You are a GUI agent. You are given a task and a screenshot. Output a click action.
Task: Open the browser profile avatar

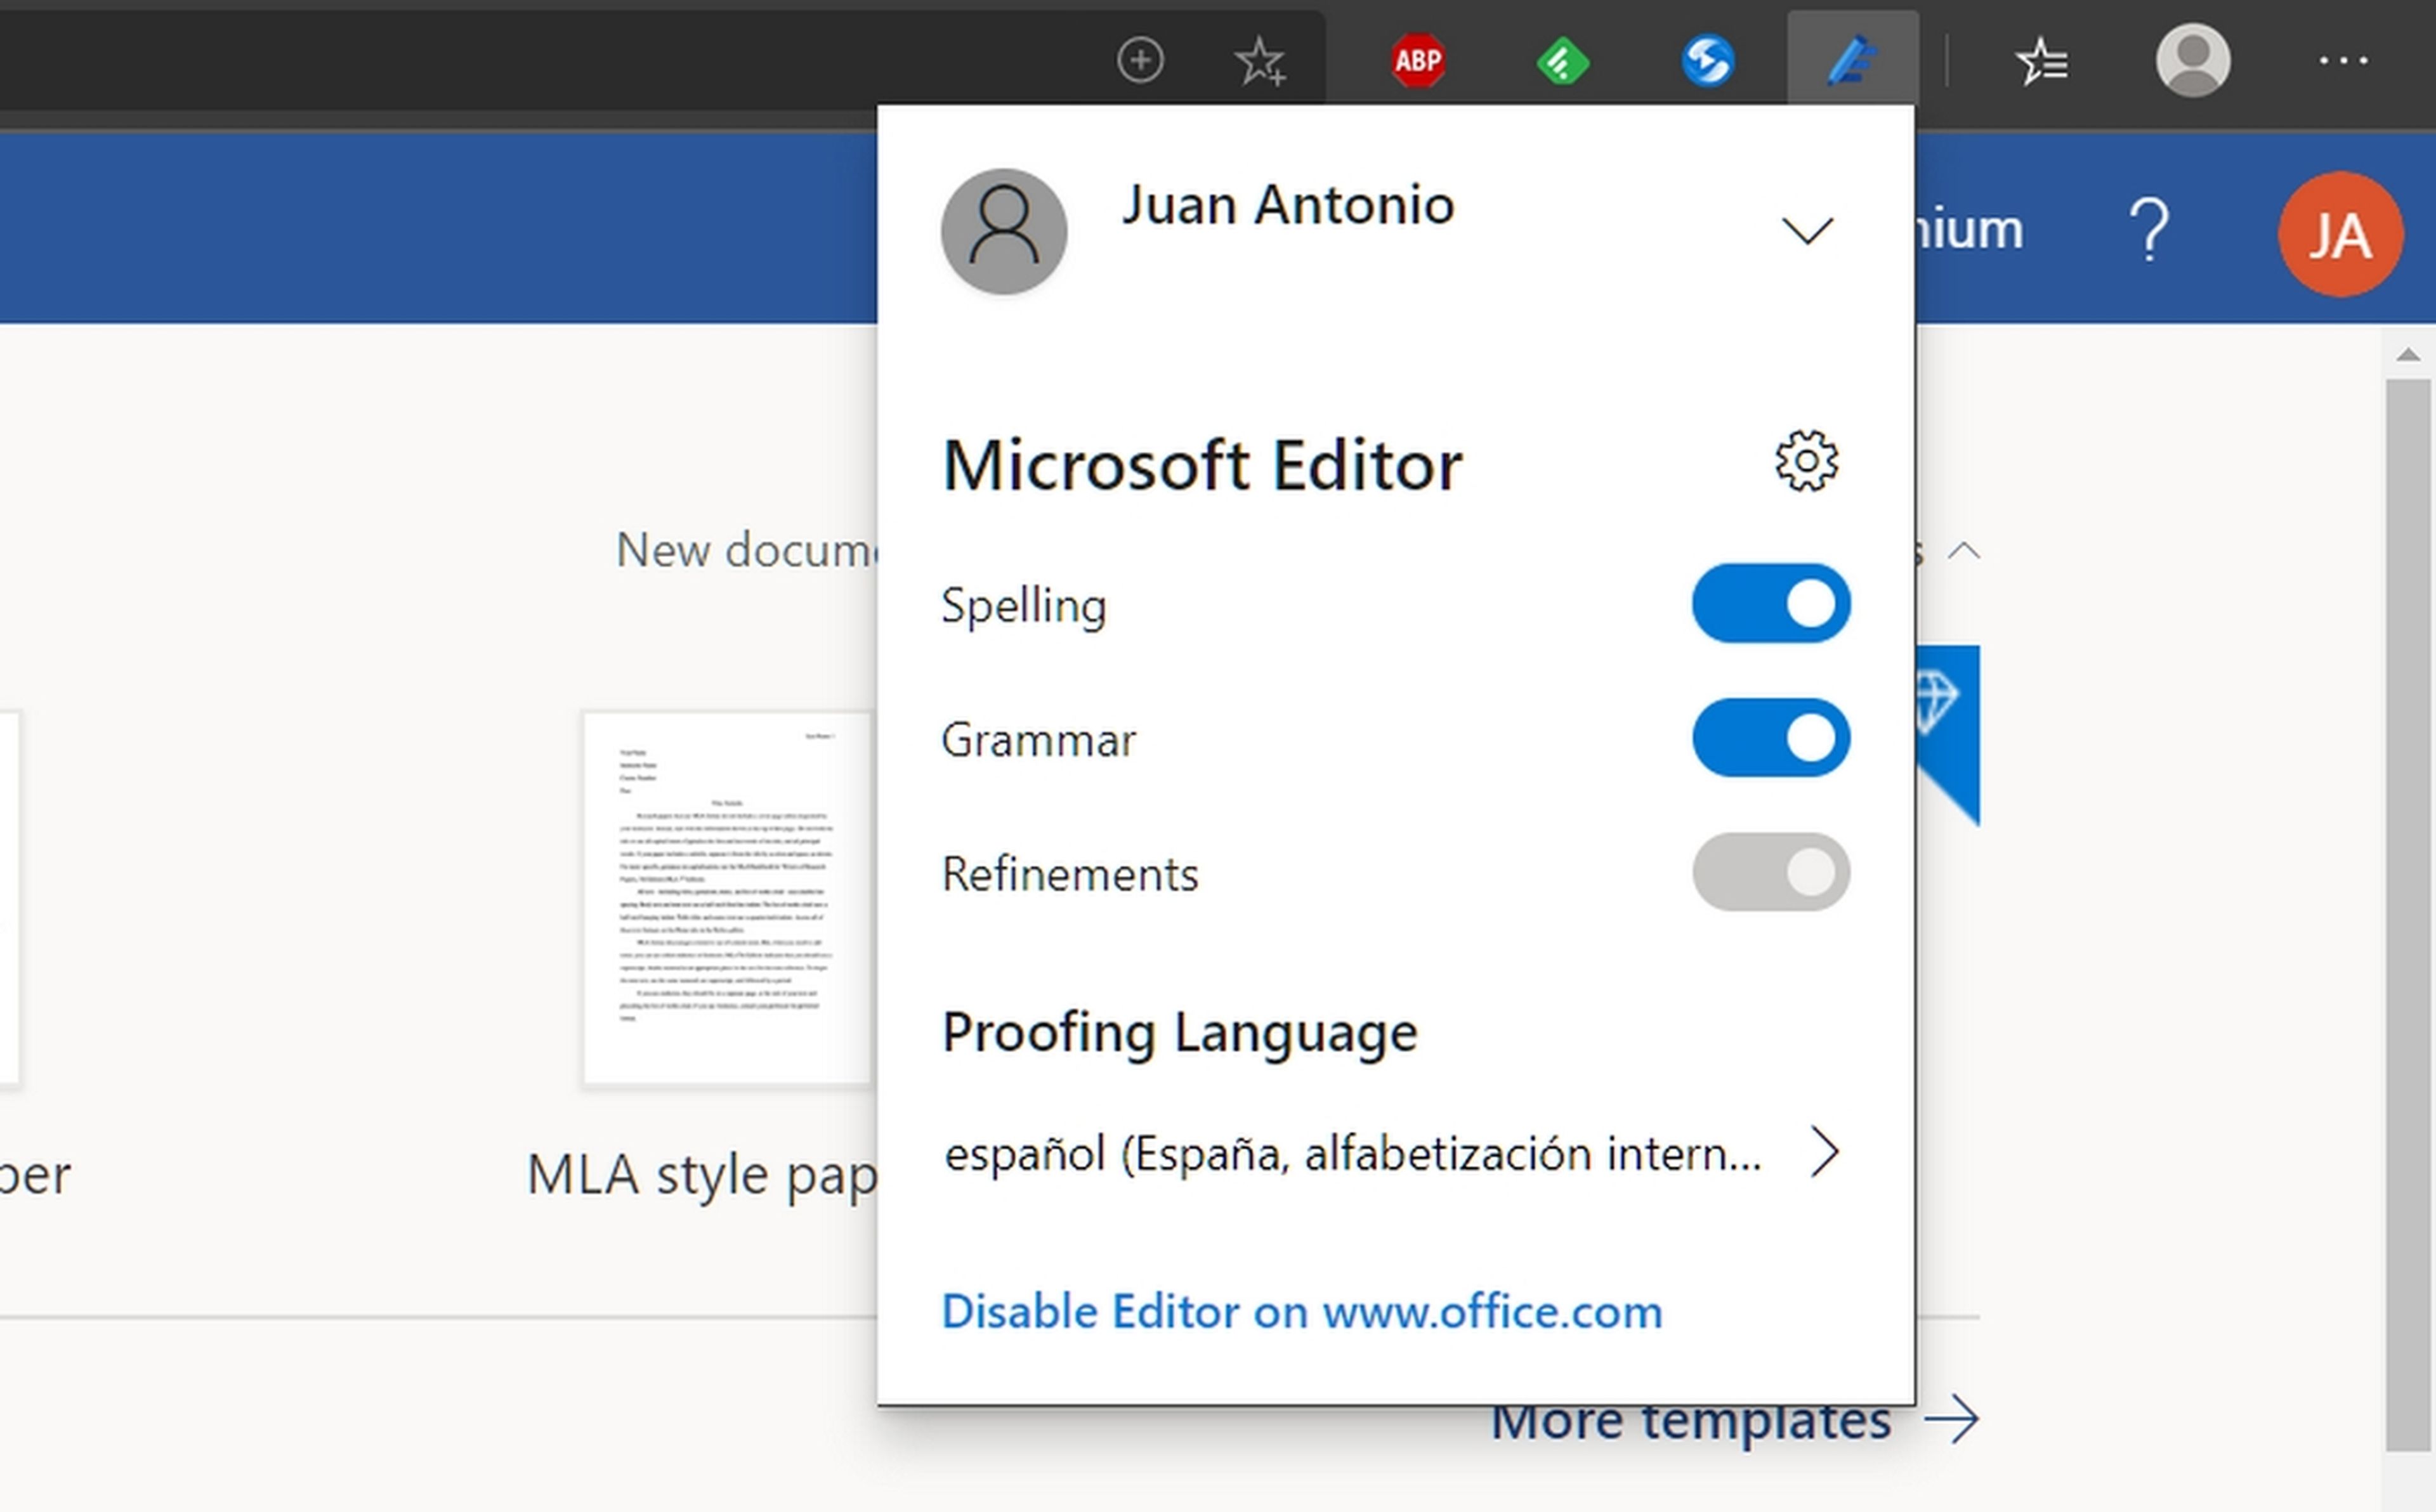(2192, 60)
